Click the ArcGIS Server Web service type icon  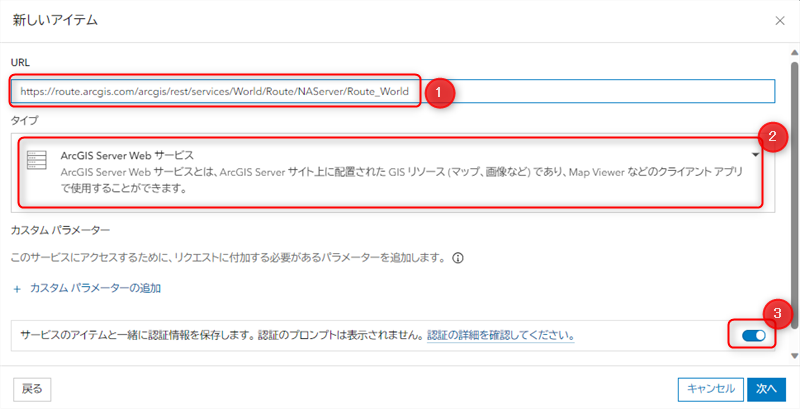(36, 160)
